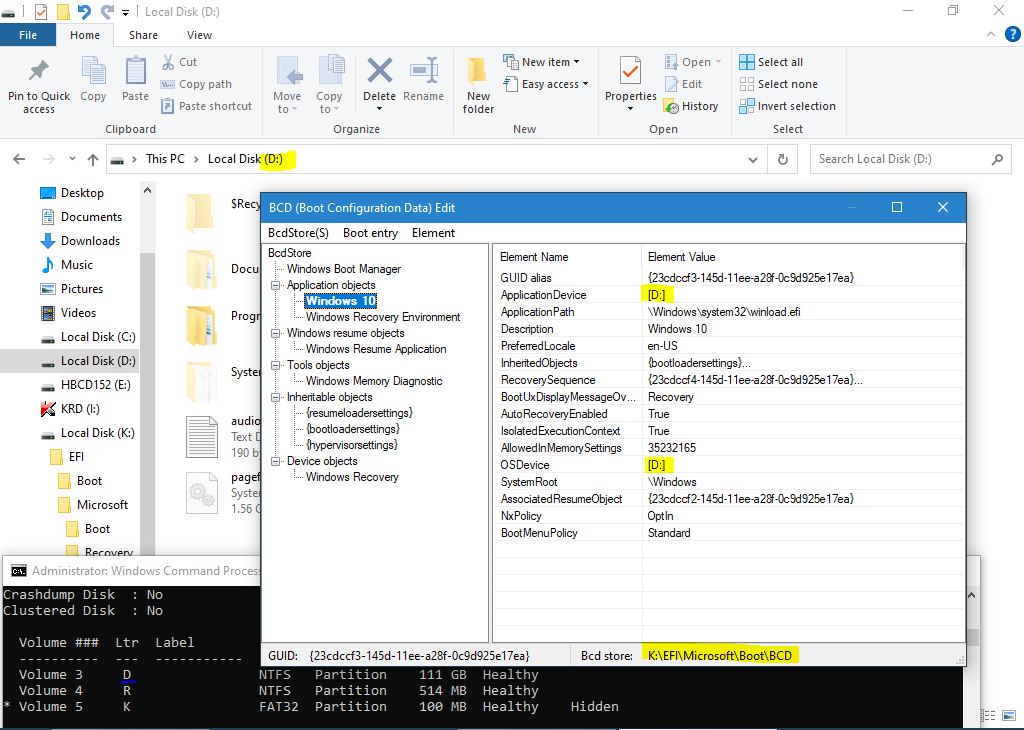Select Windows Boot Manager tree entry

coord(344,269)
